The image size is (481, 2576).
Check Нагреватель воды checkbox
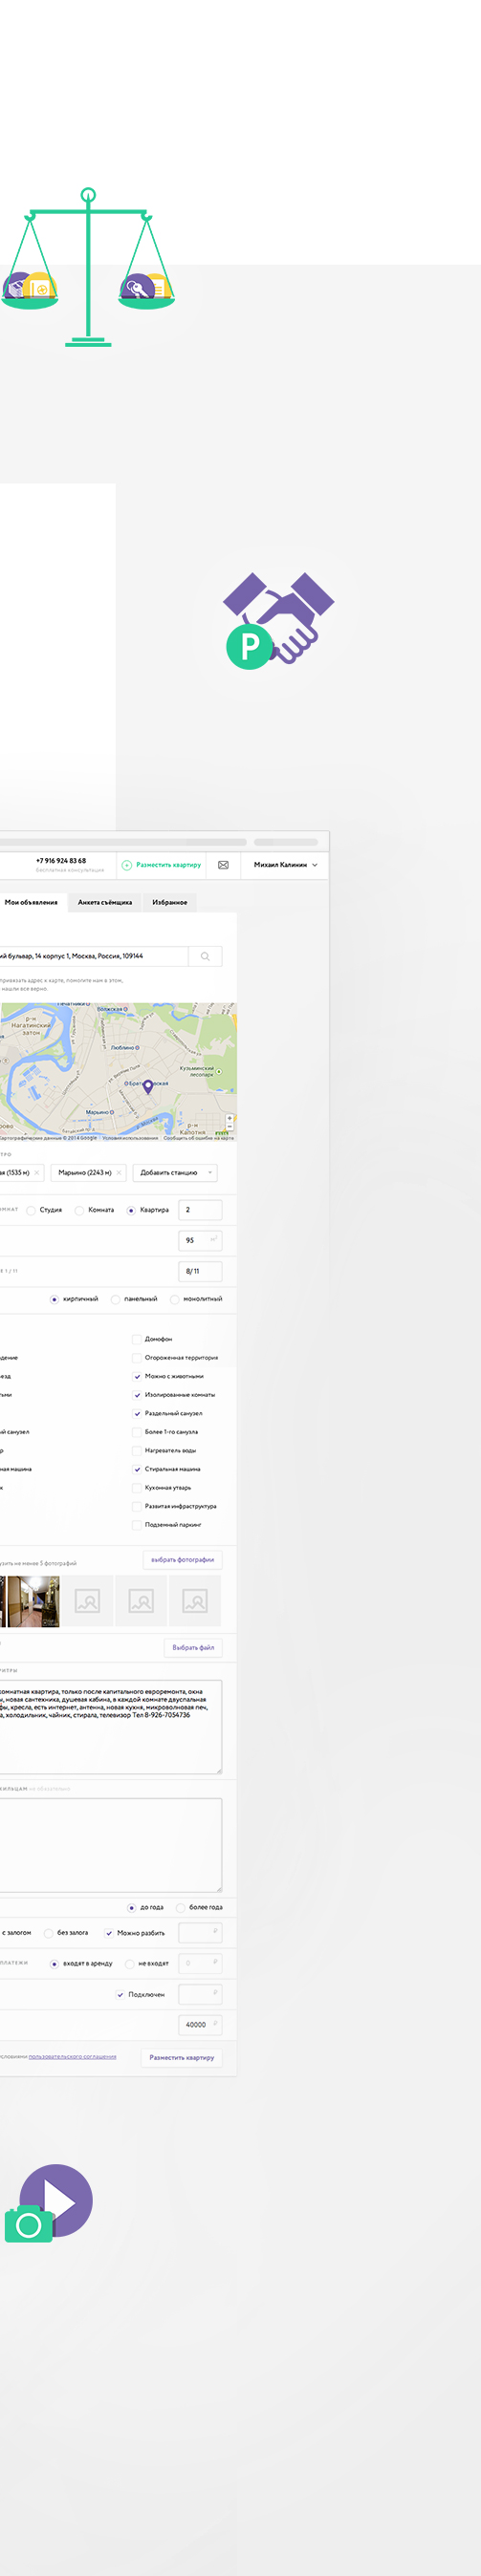(x=137, y=1451)
